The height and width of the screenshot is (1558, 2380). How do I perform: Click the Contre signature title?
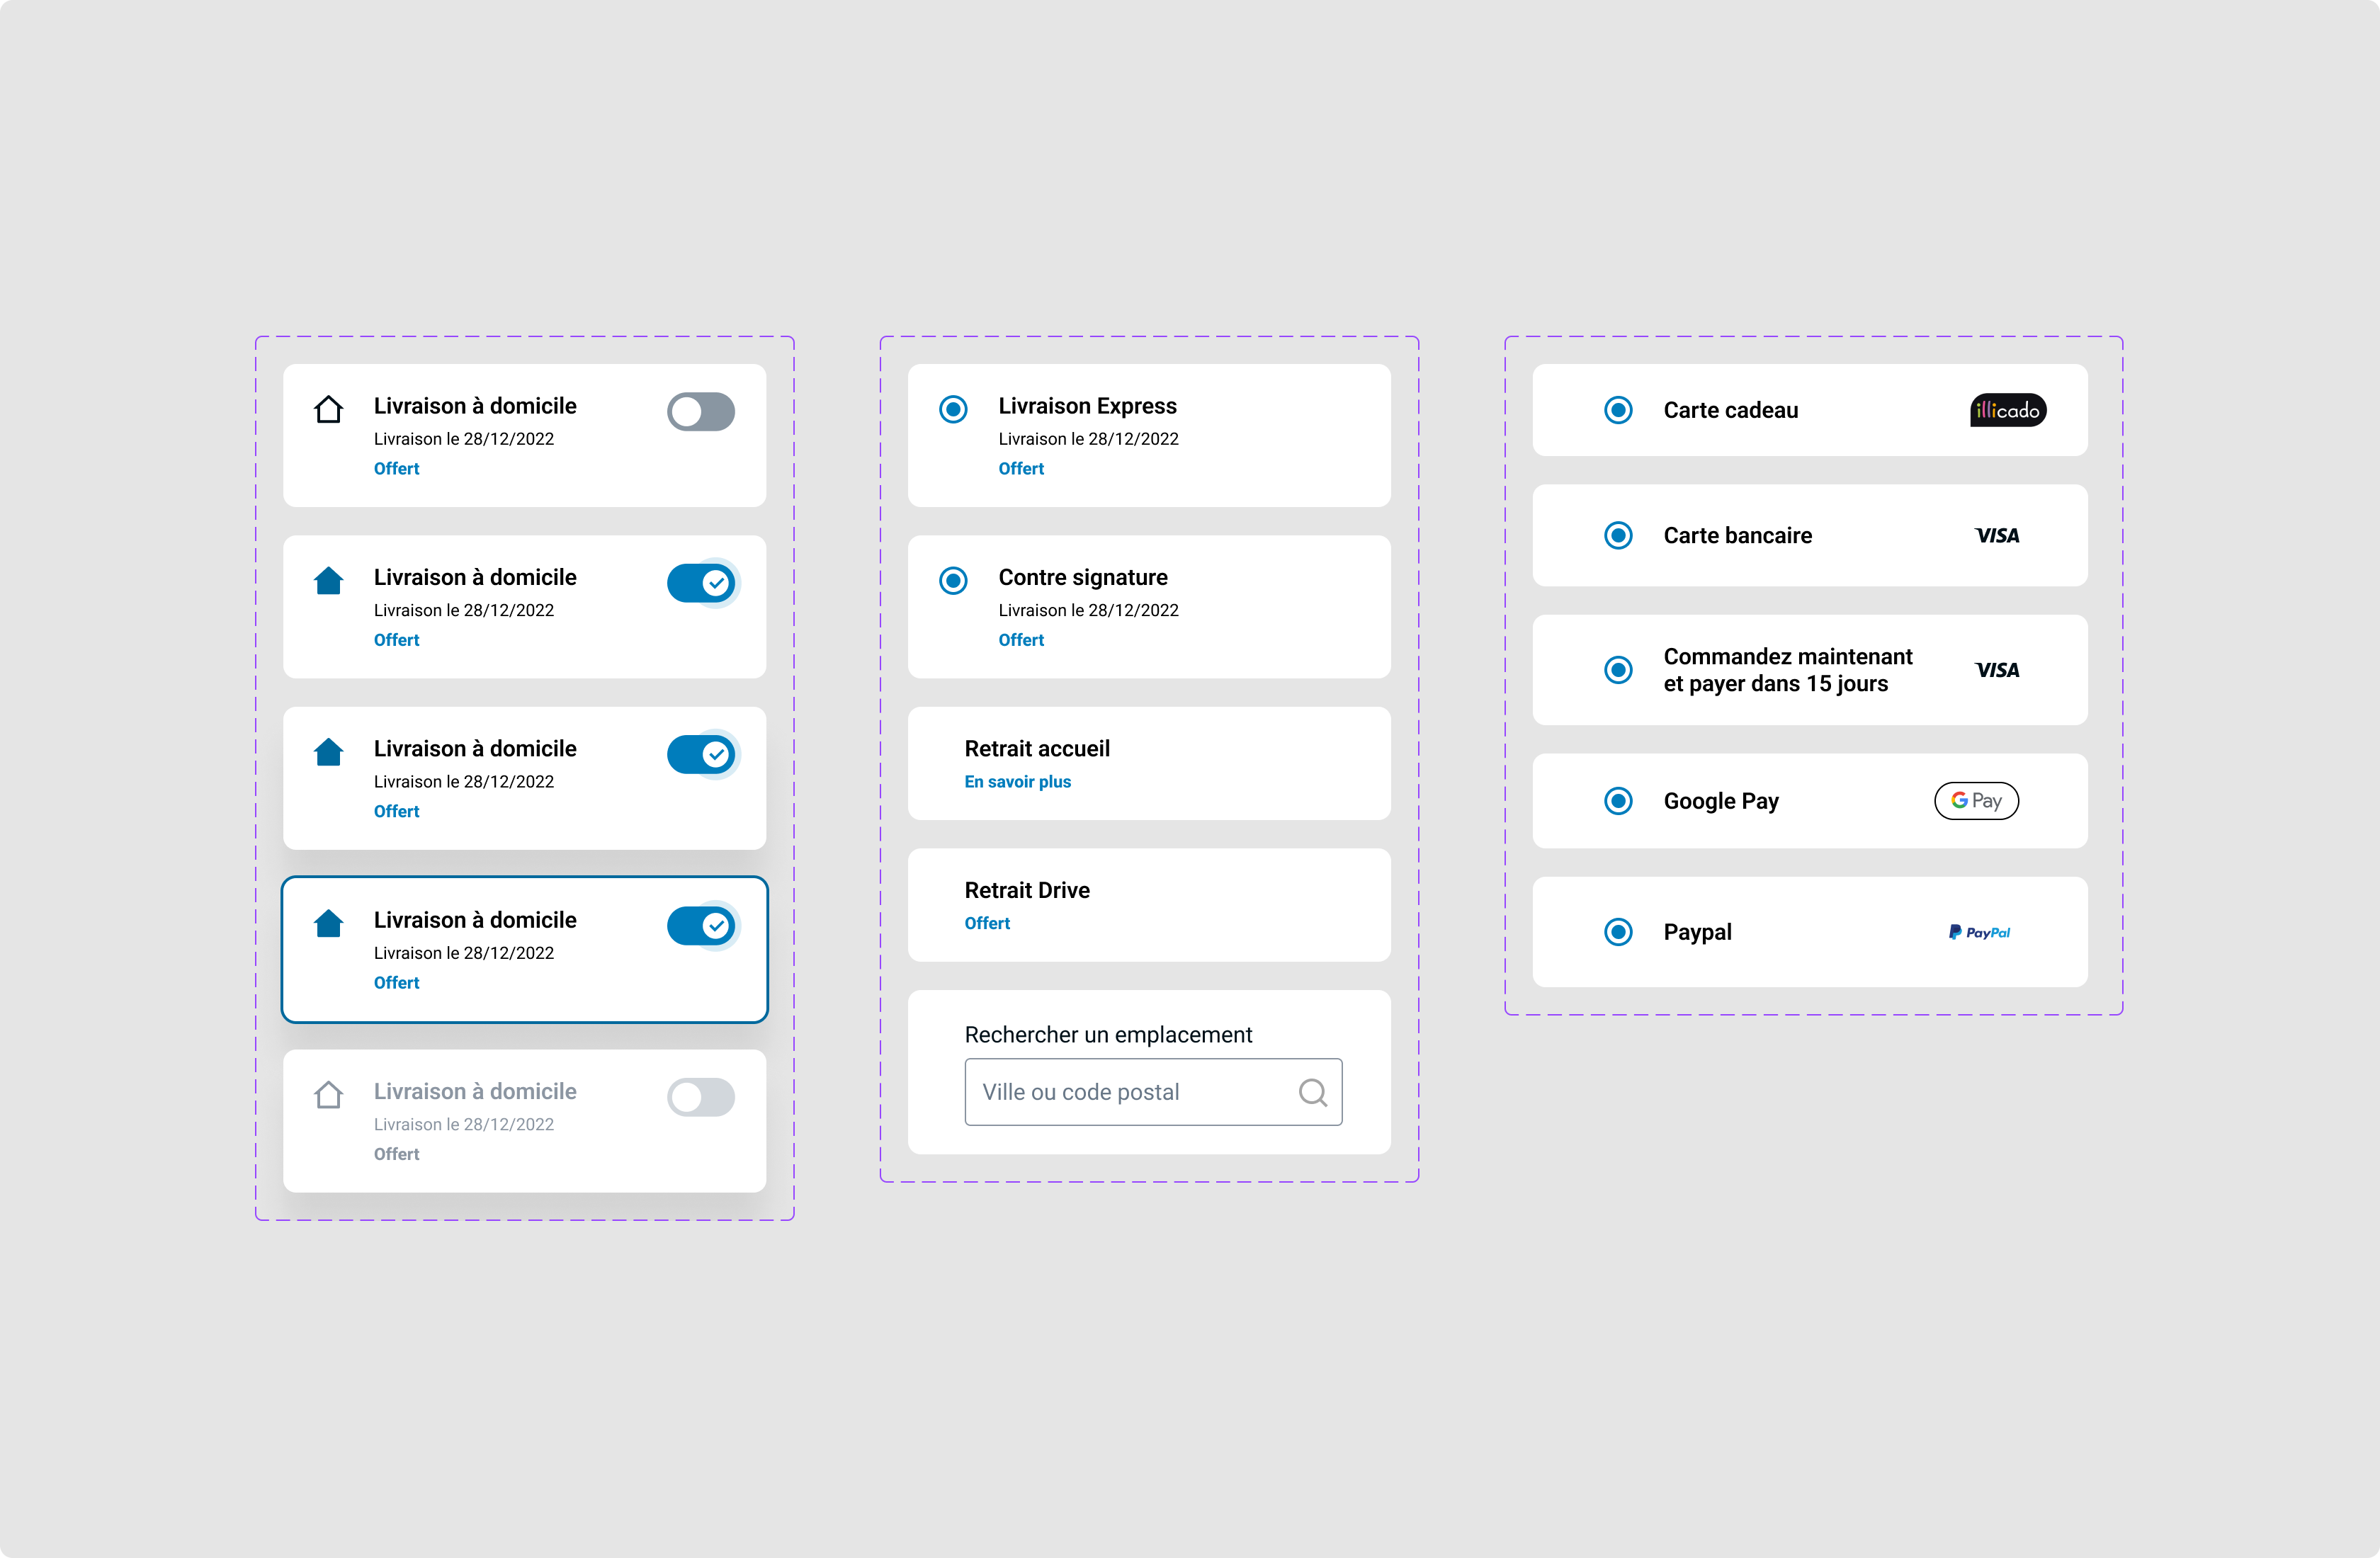1083,577
